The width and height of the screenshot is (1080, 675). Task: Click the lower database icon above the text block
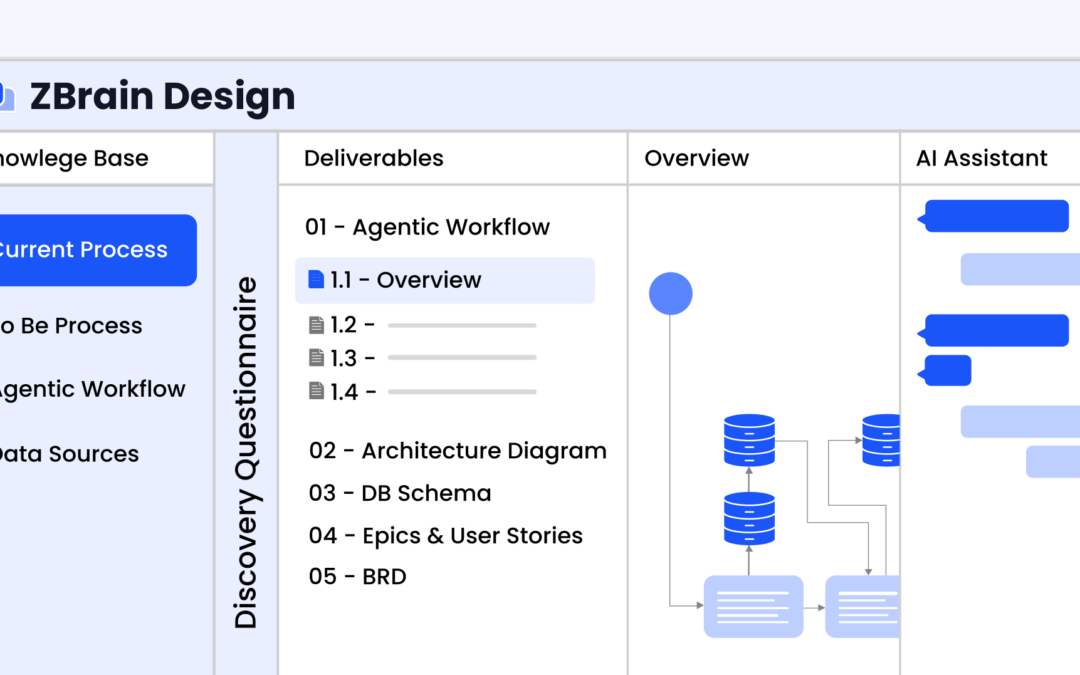point(749,519)
